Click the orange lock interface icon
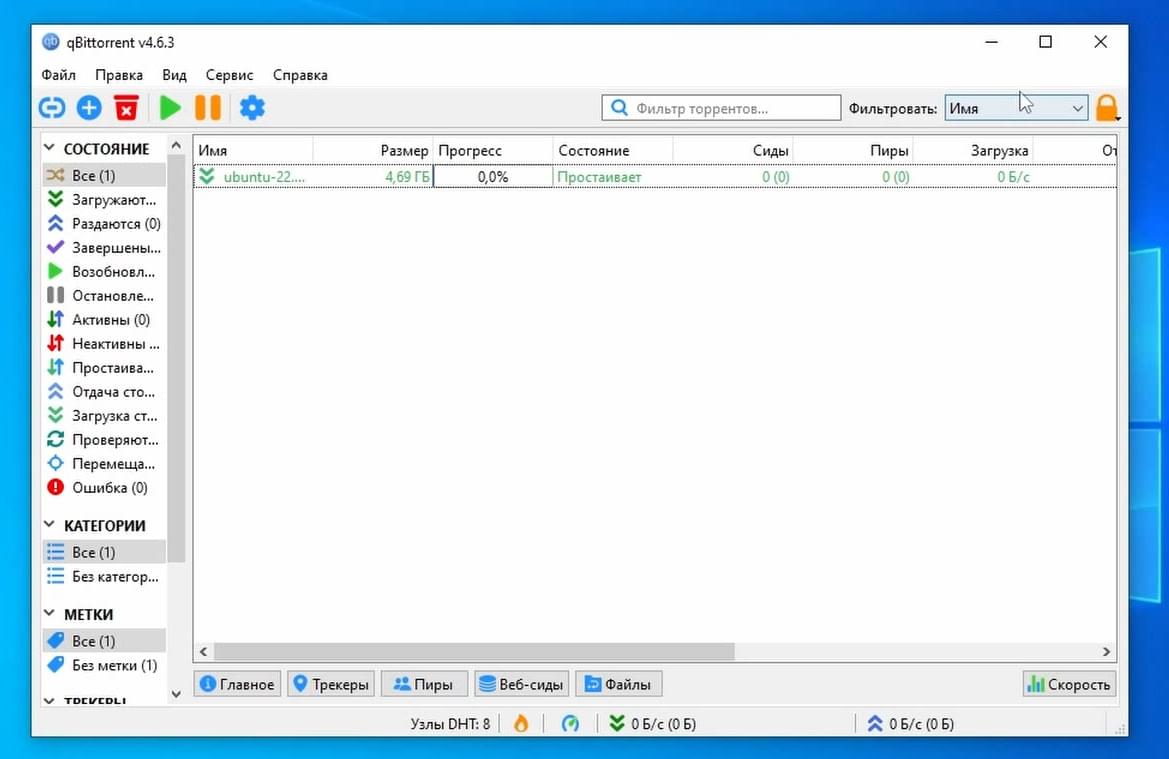1169x759 pixels. pos(1106,108)
